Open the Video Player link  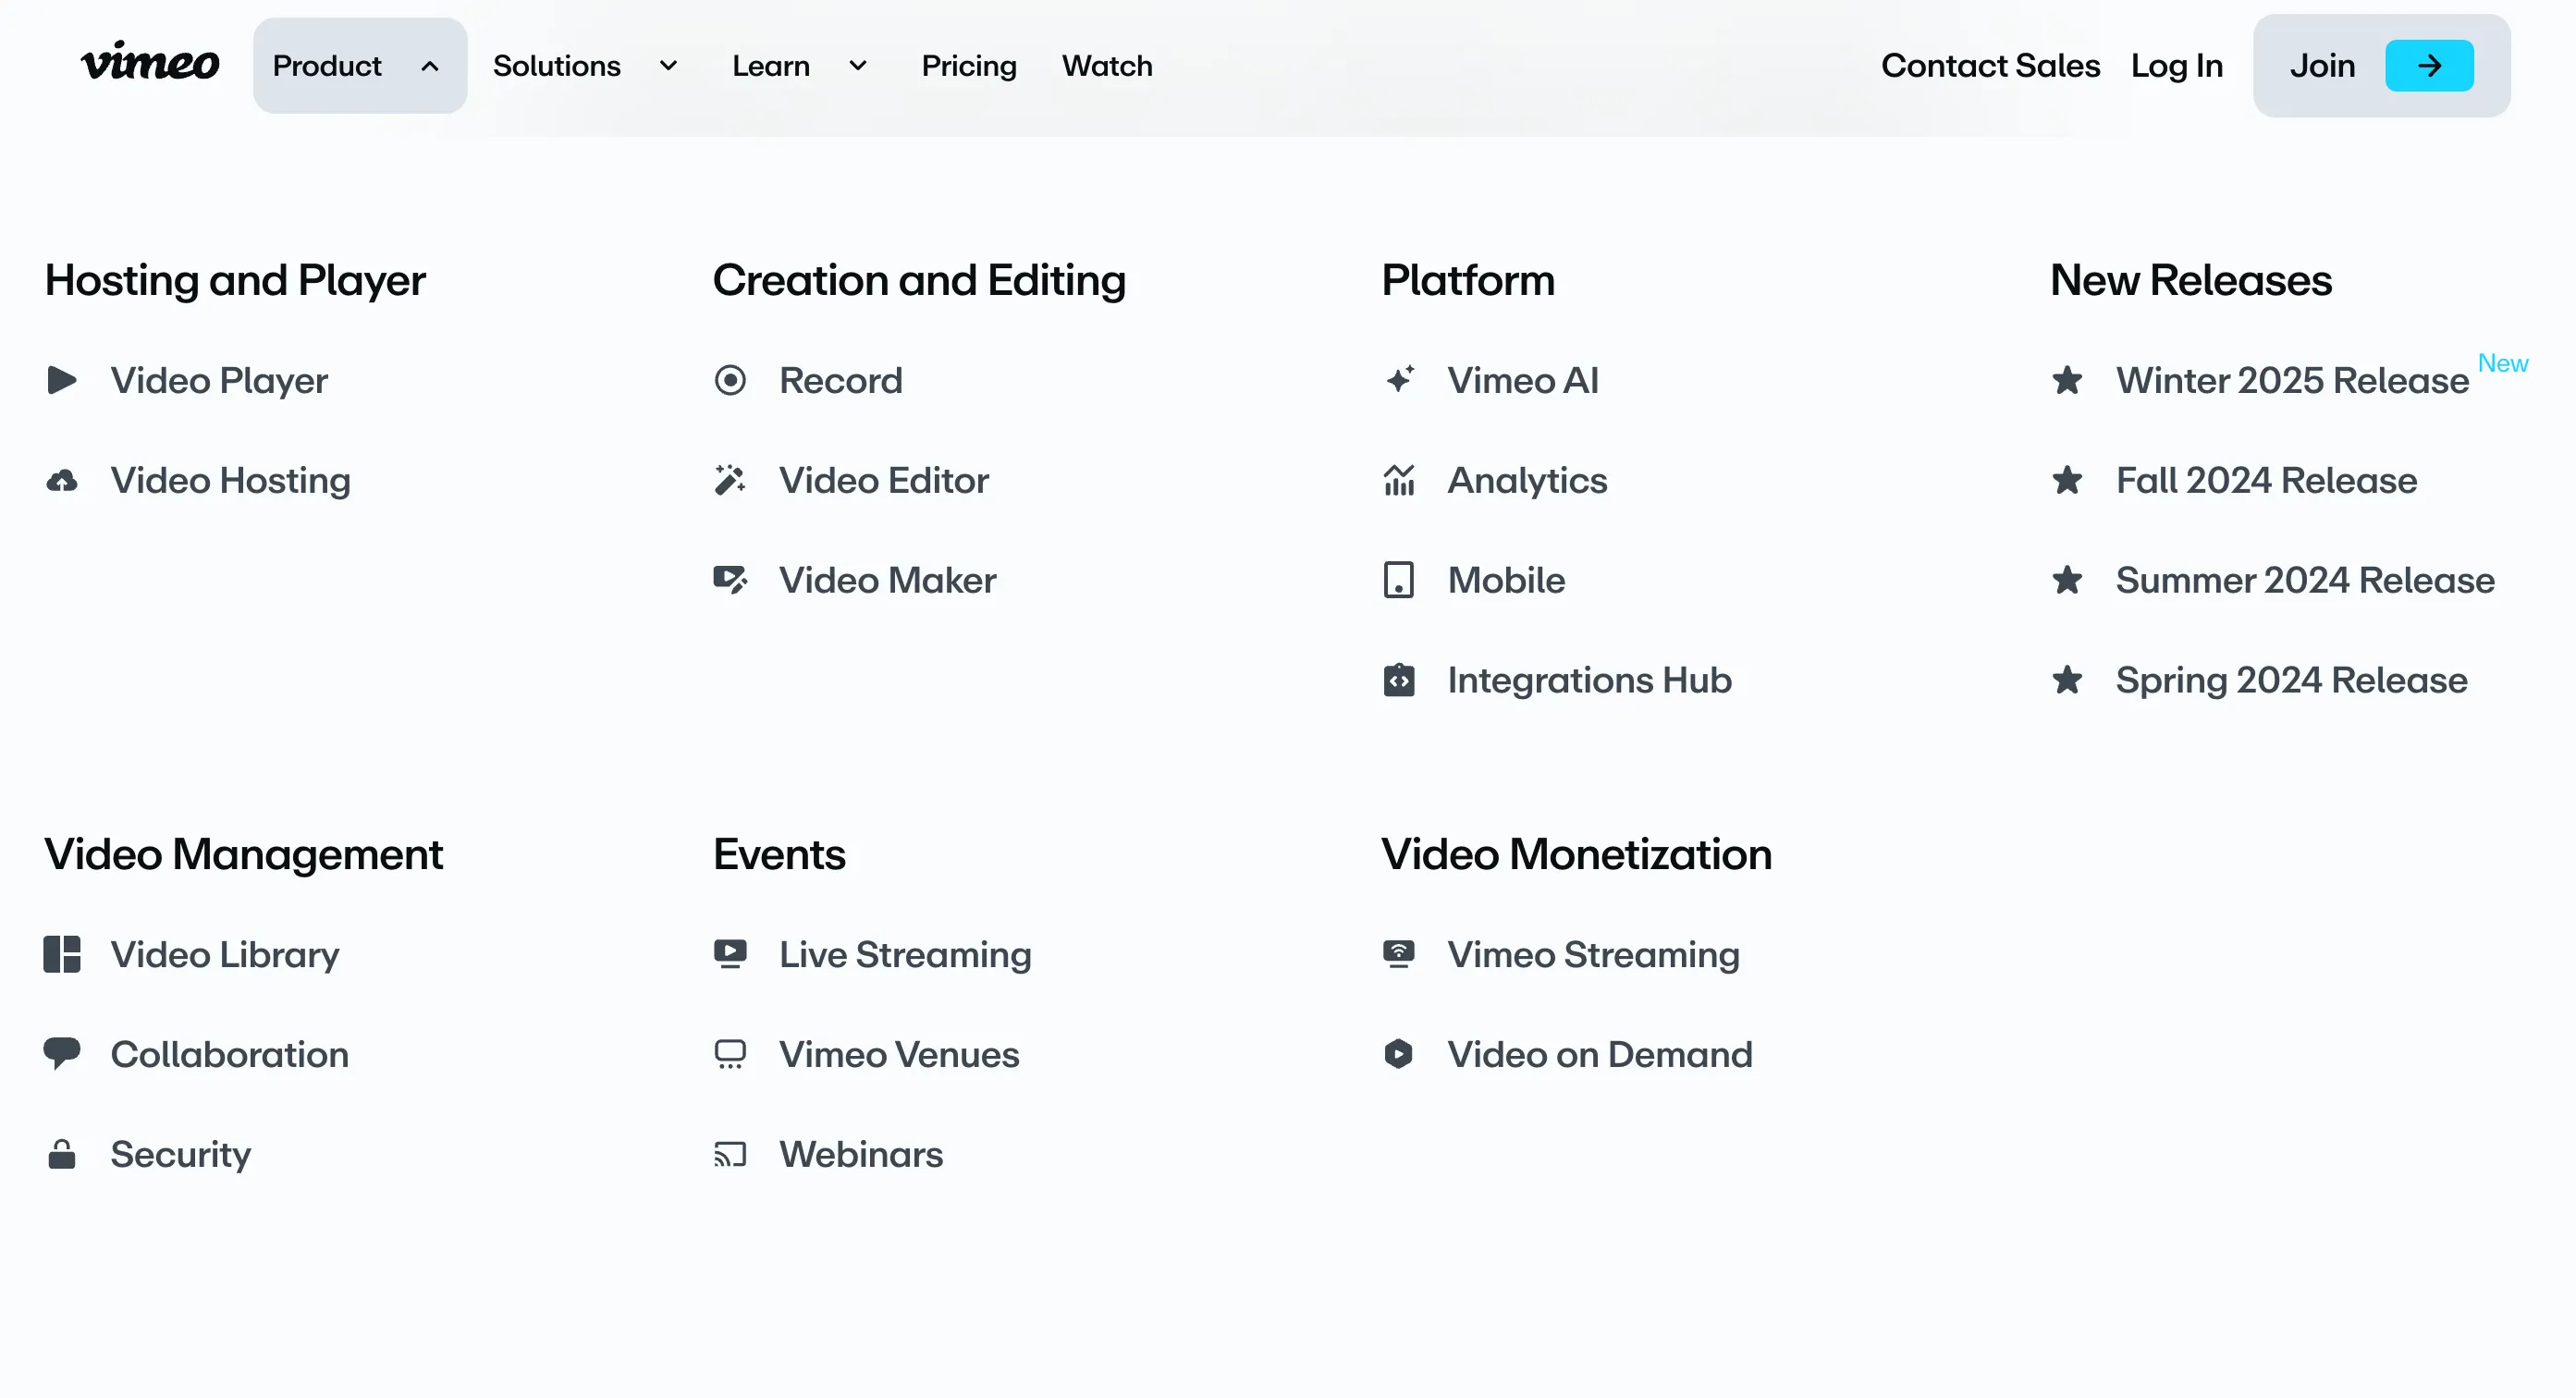click(219, 380)
